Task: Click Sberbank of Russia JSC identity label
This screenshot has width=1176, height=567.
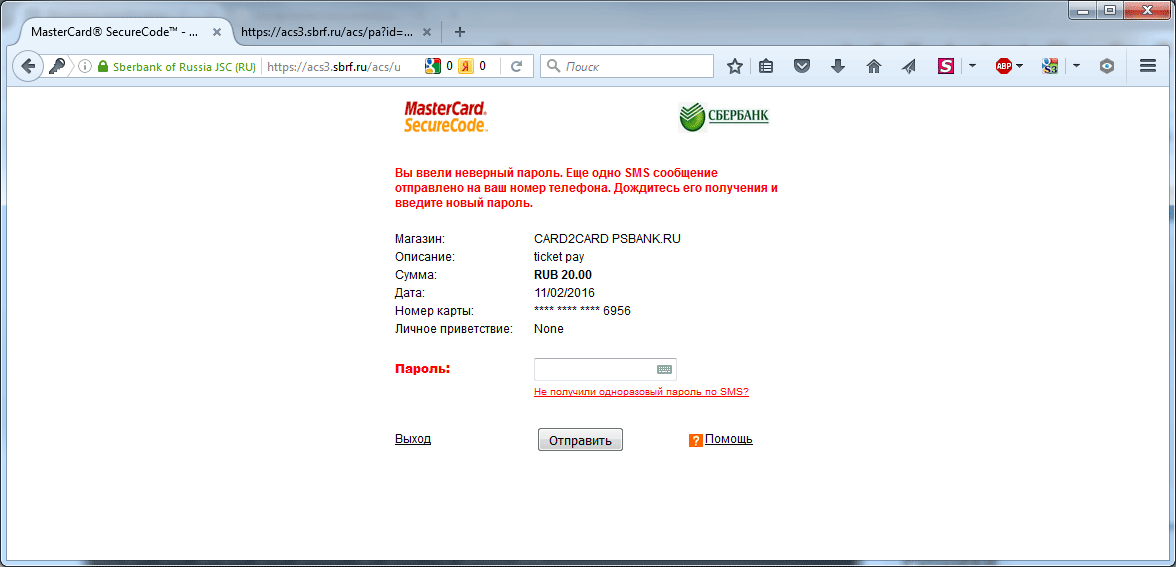Action: tap(184, 66)
